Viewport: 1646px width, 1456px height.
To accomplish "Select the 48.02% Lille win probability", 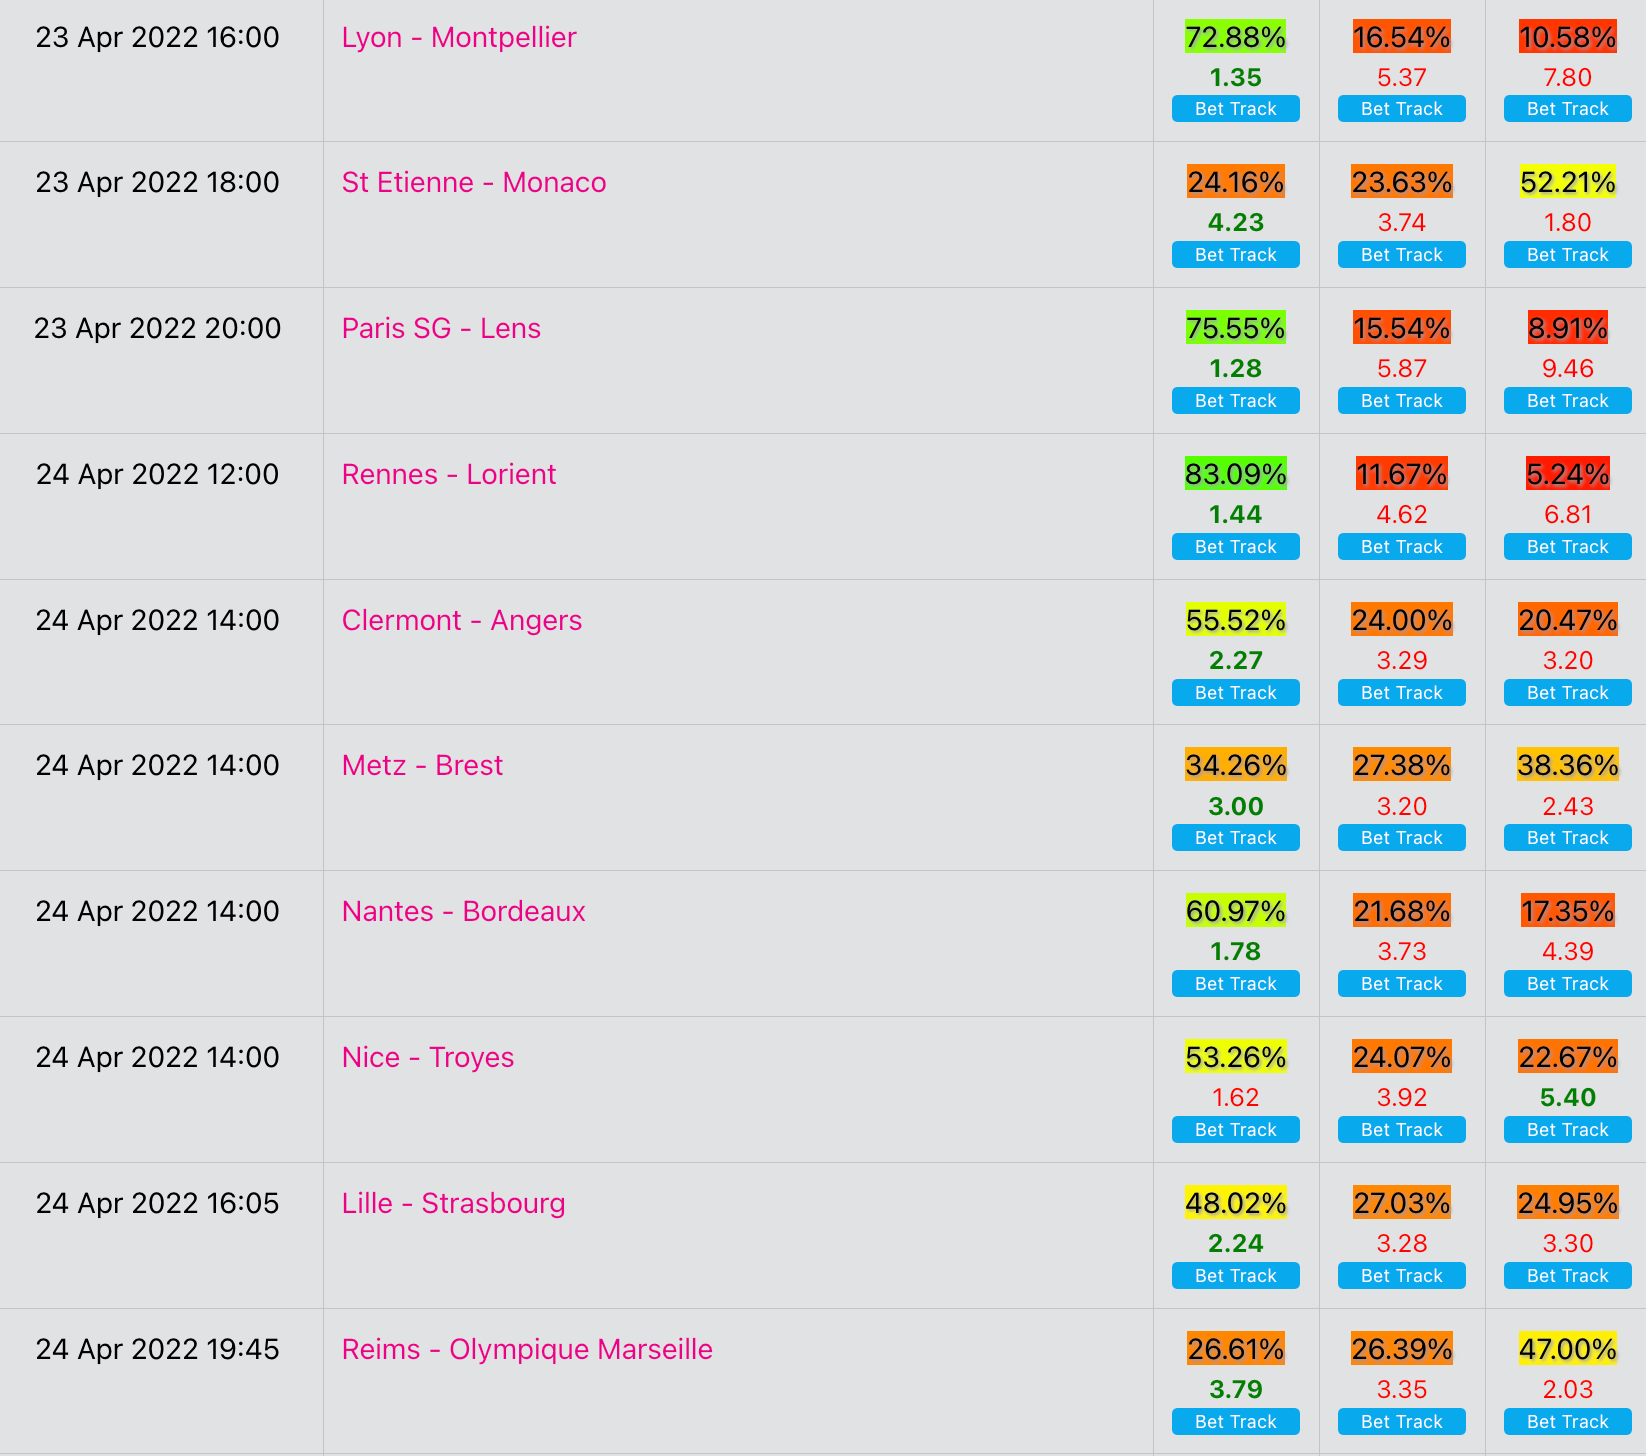I will click(1236, 1203).
